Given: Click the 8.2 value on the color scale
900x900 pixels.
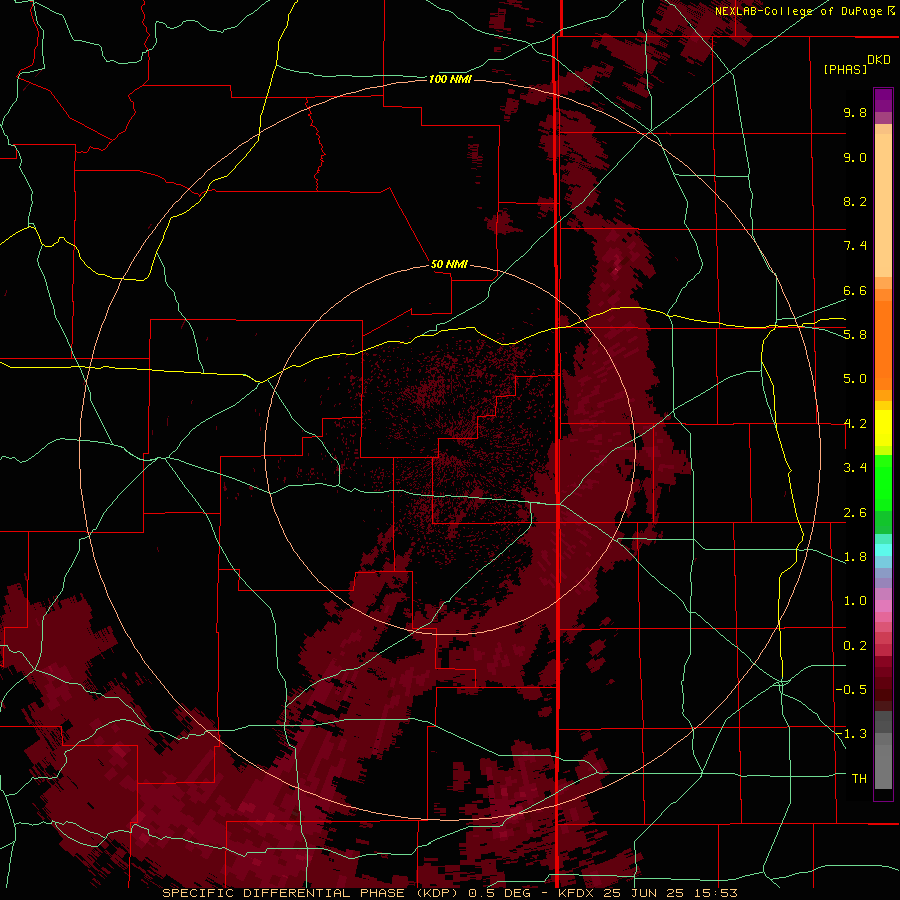Looking at the screenshot, I should tap(855, 201).
